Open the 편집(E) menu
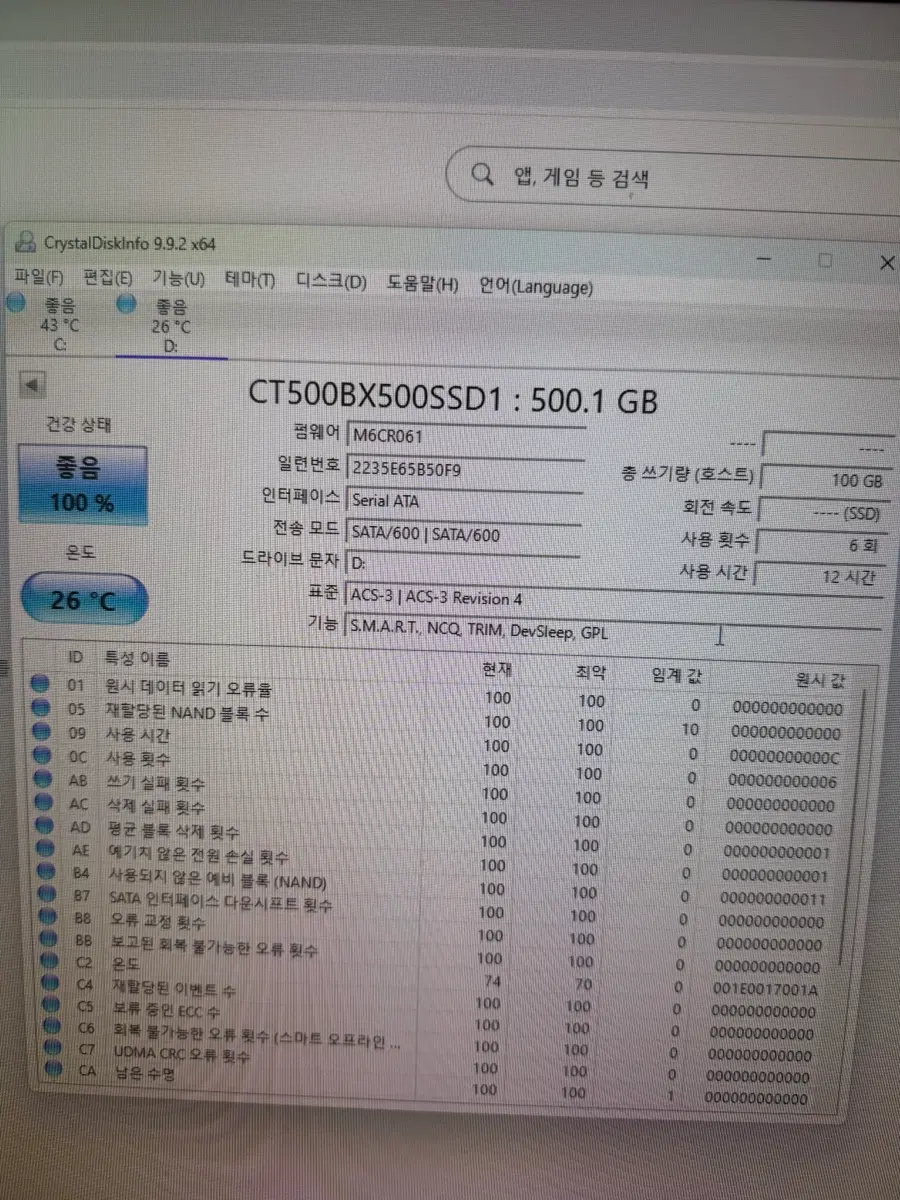 pos(108,278)
